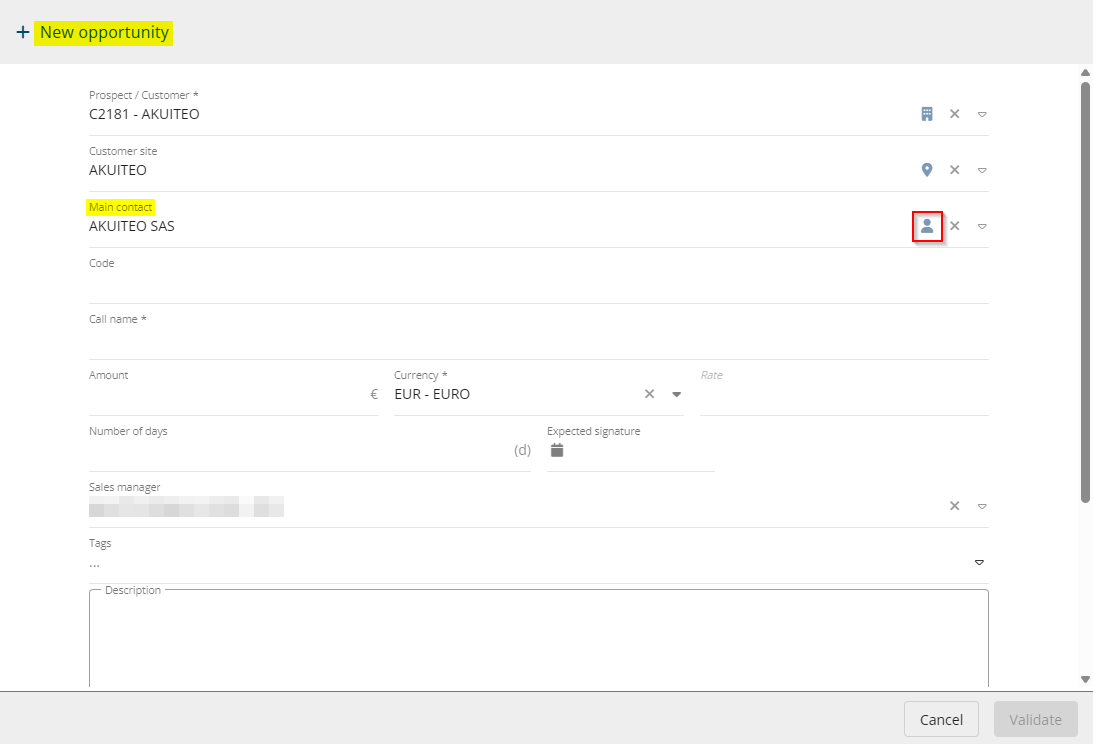Open the Main contact dropdown list
Screen dimensions: 1093x744
(982, 226)
